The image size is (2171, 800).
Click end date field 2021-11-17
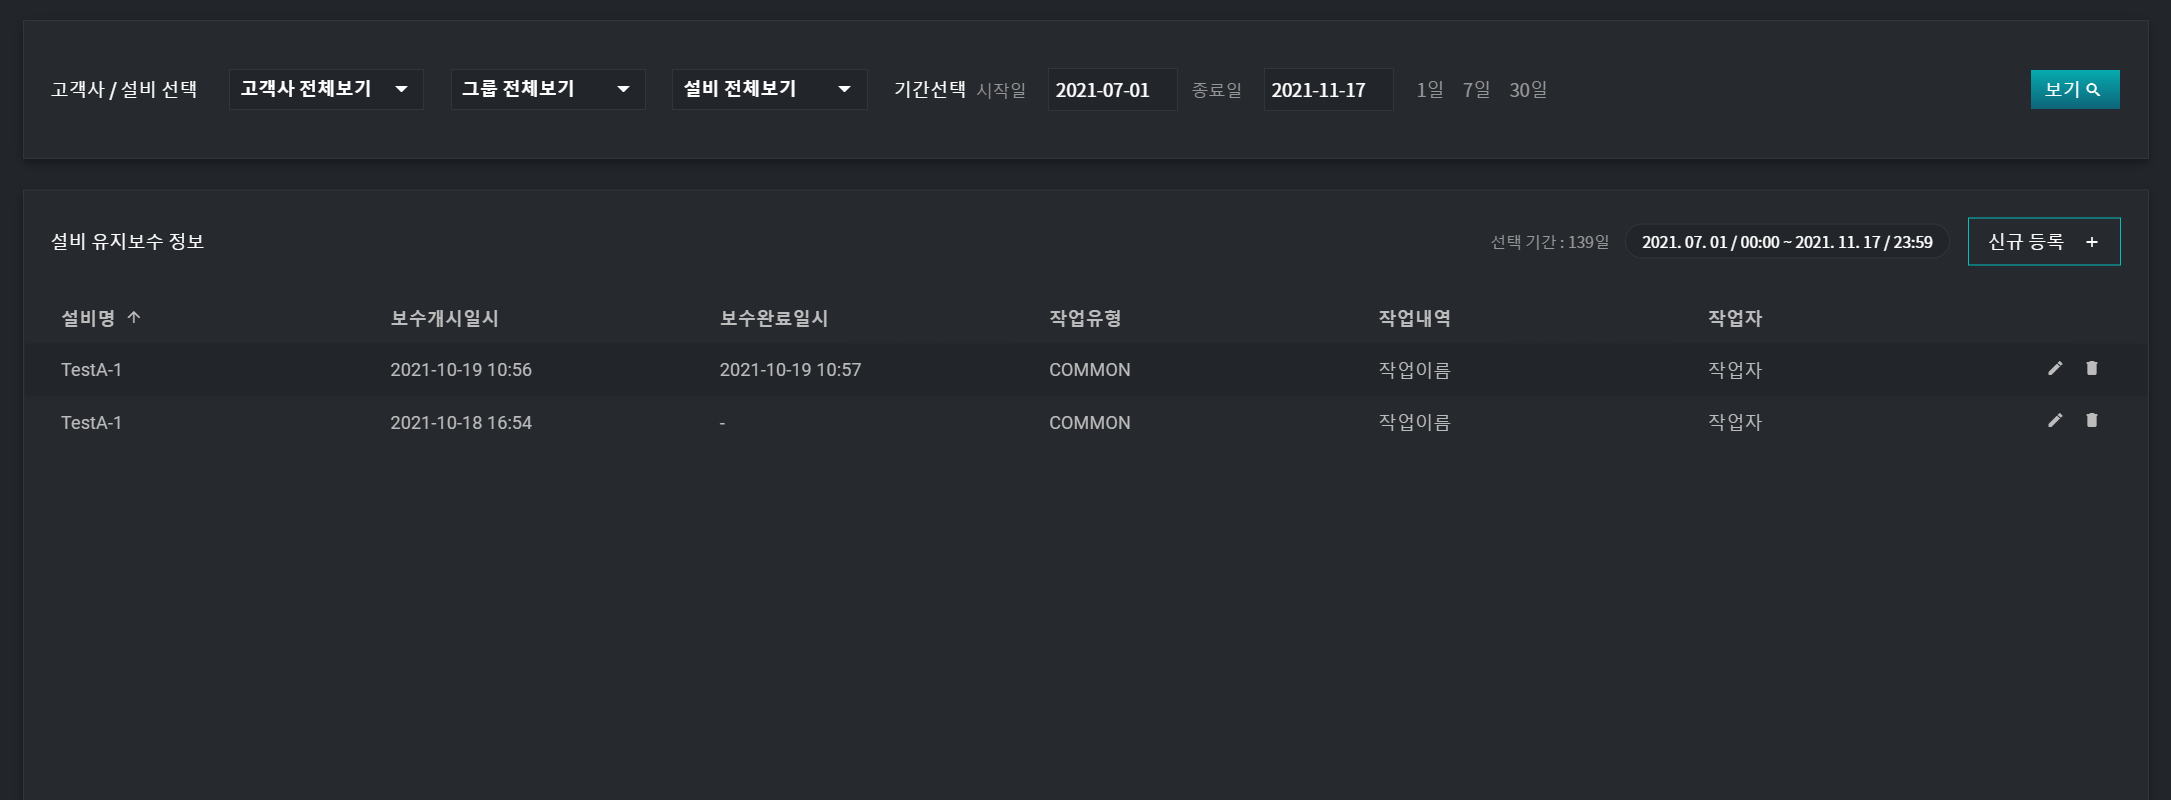pyautogui.click(x=1327, y=90)
